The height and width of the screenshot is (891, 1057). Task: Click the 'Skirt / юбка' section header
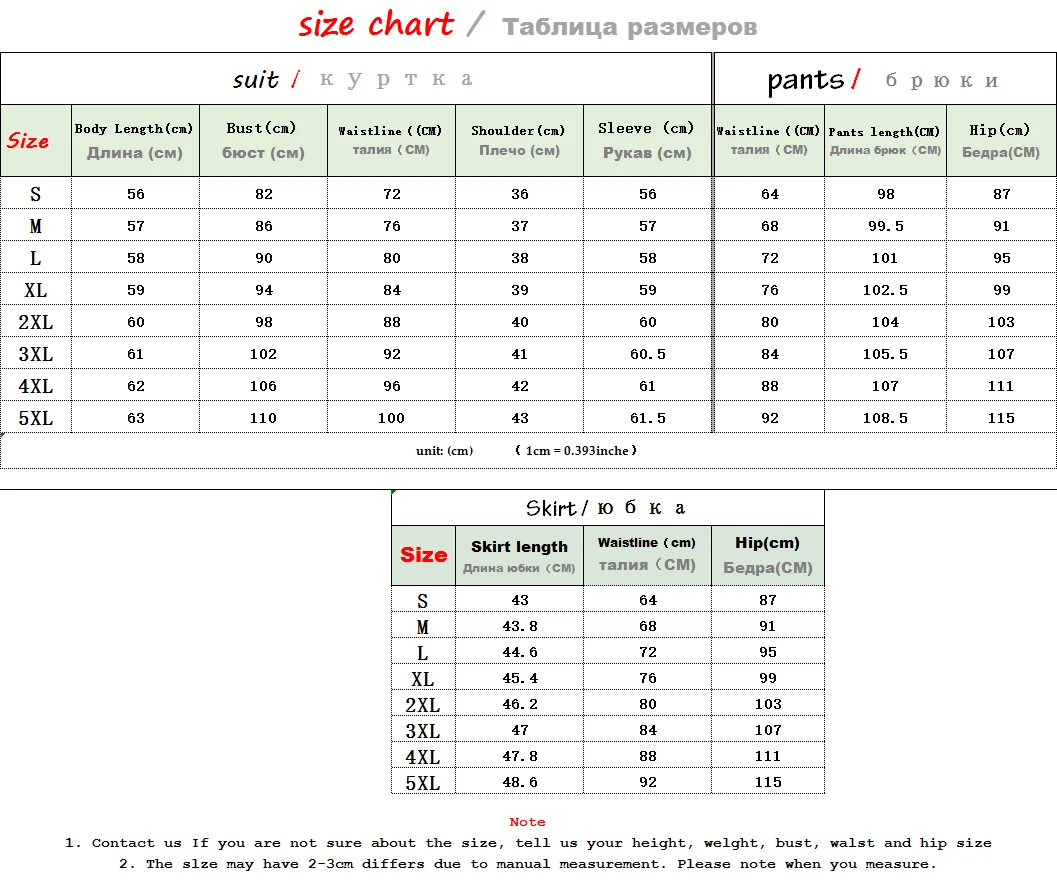click(x=607, y=508)
